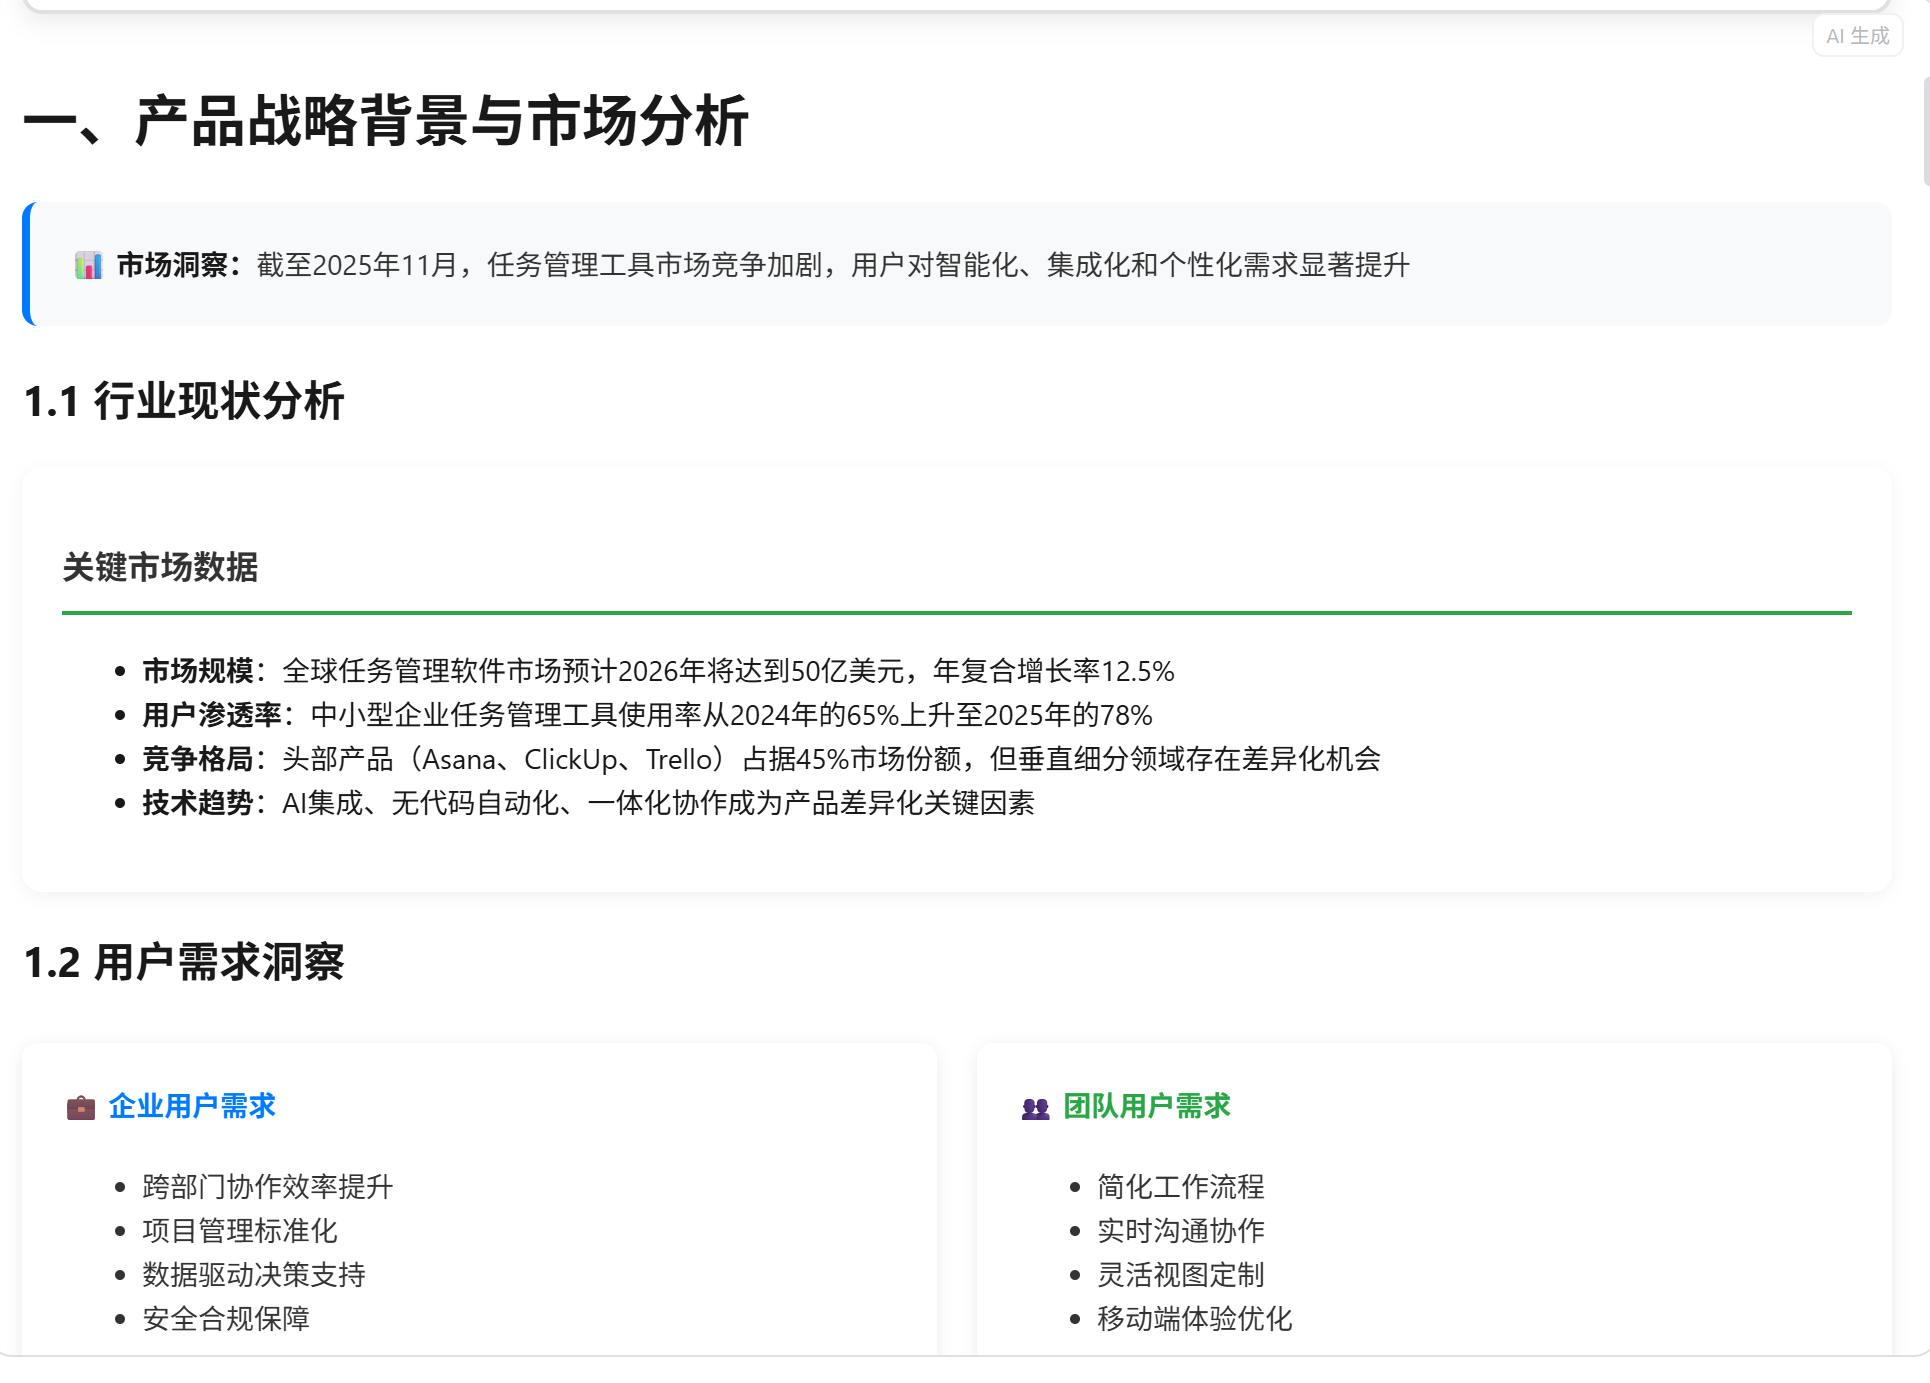Click the bar chart icon in the 市场洞察 callout
1930x1383 pixels.
click(x=87, y=265)
